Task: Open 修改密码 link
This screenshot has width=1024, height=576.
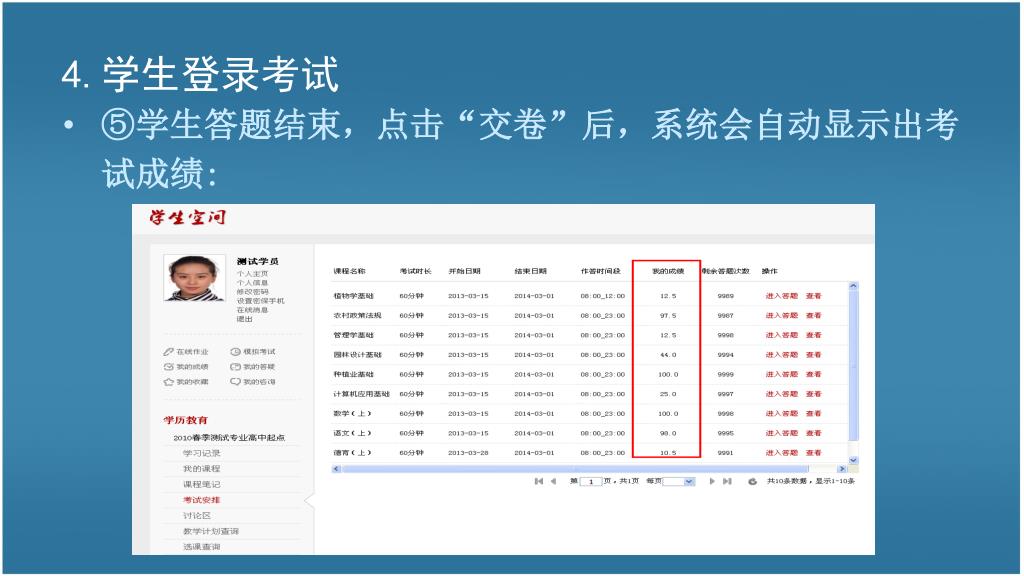Action: click(252, 292)
